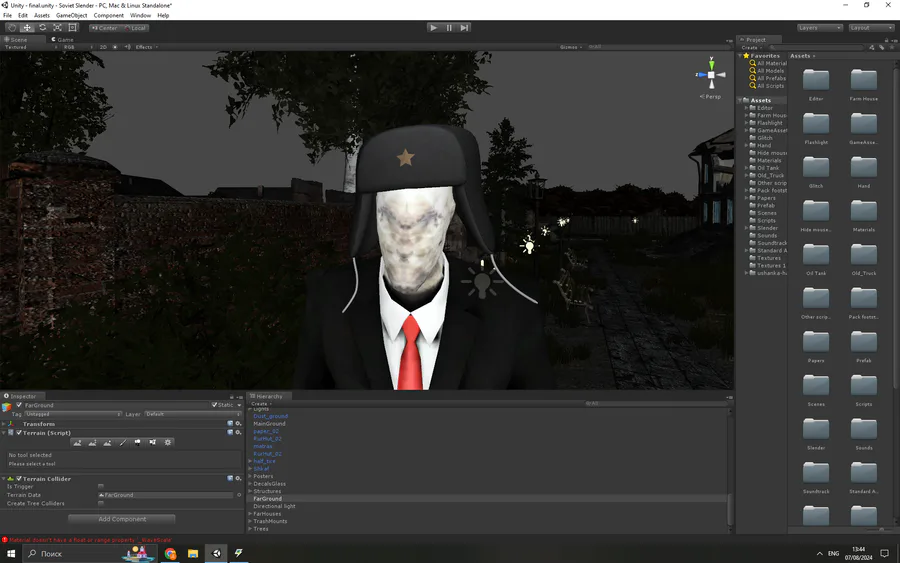This screenshot has width=900, height=563.
Task: Click the All Scripts favorite search
Action: [x=770, y=86]
